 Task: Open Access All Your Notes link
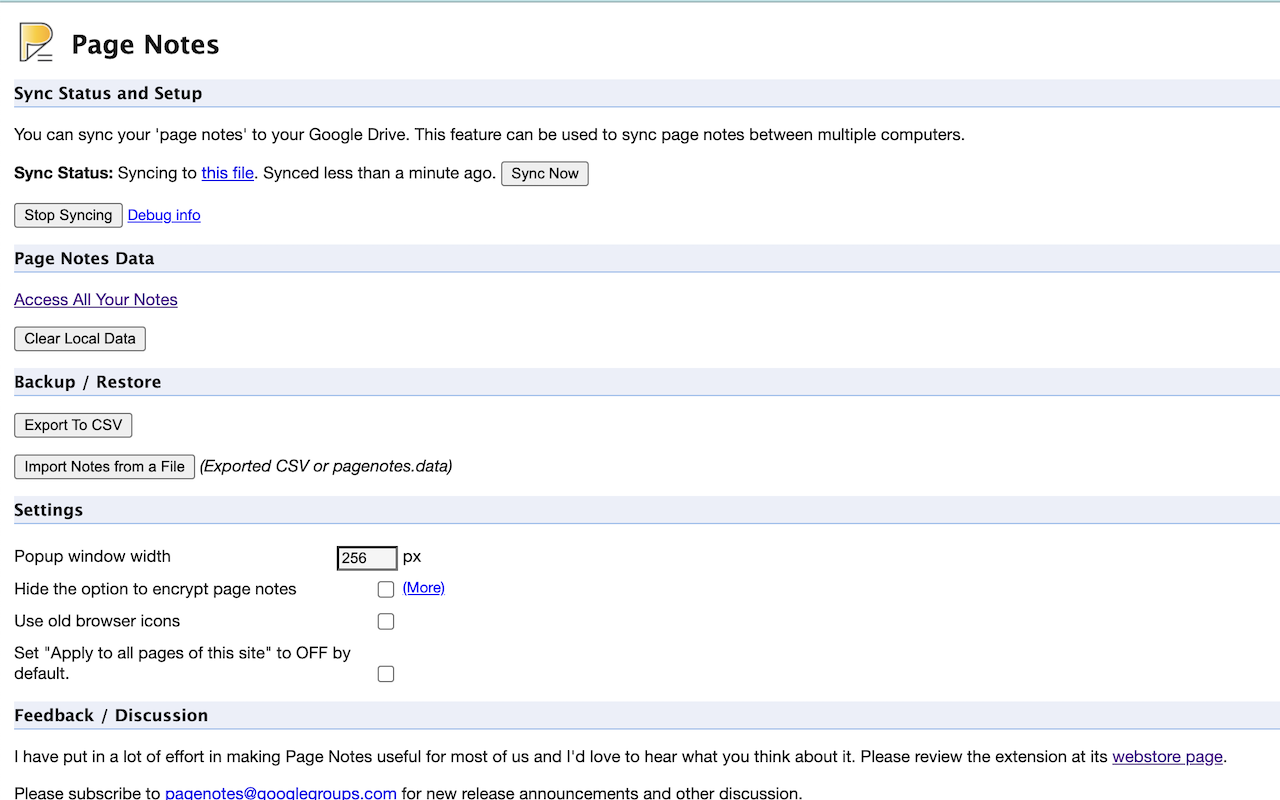point(96,300)
